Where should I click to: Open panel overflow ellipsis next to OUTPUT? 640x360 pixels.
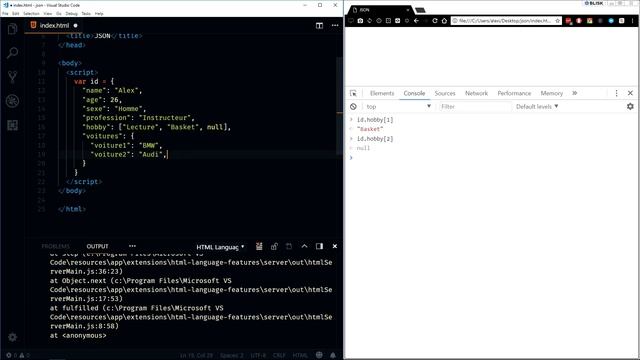pyautogui.click(x=132, y=246)
